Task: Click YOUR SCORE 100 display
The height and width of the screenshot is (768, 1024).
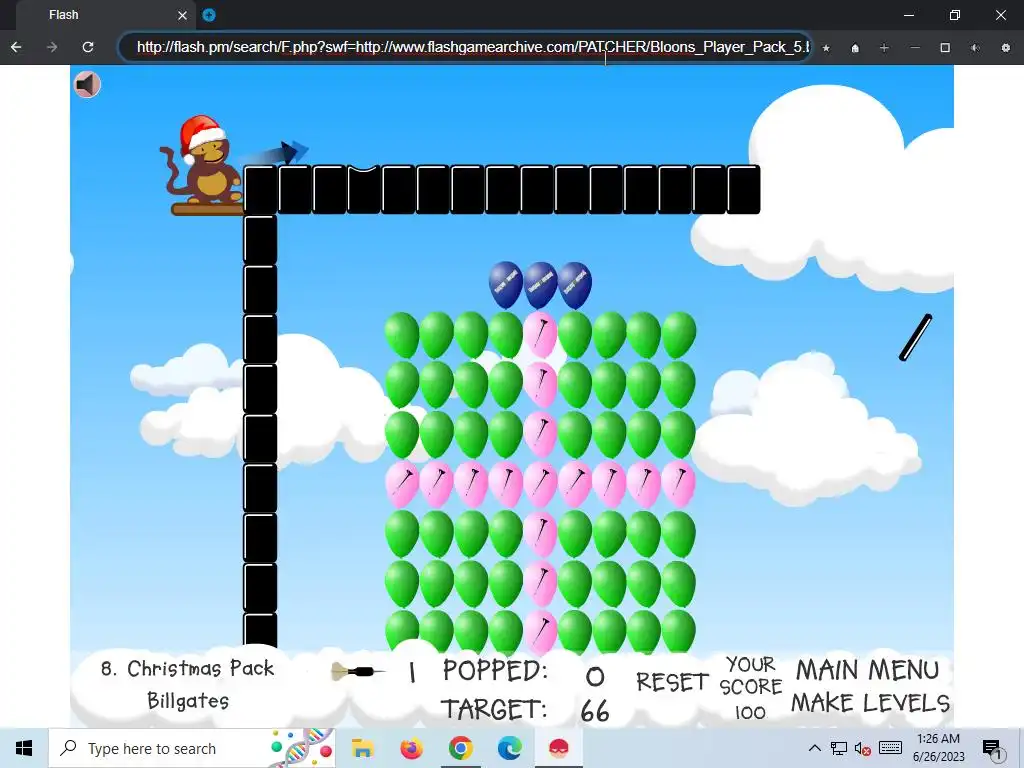Action: tap(750, 688)
